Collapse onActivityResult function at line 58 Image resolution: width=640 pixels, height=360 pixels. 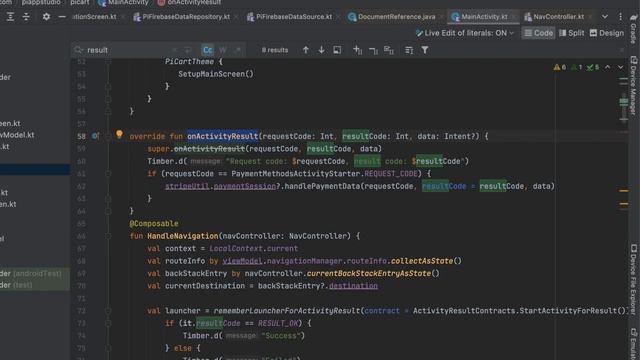pos(108,136)
